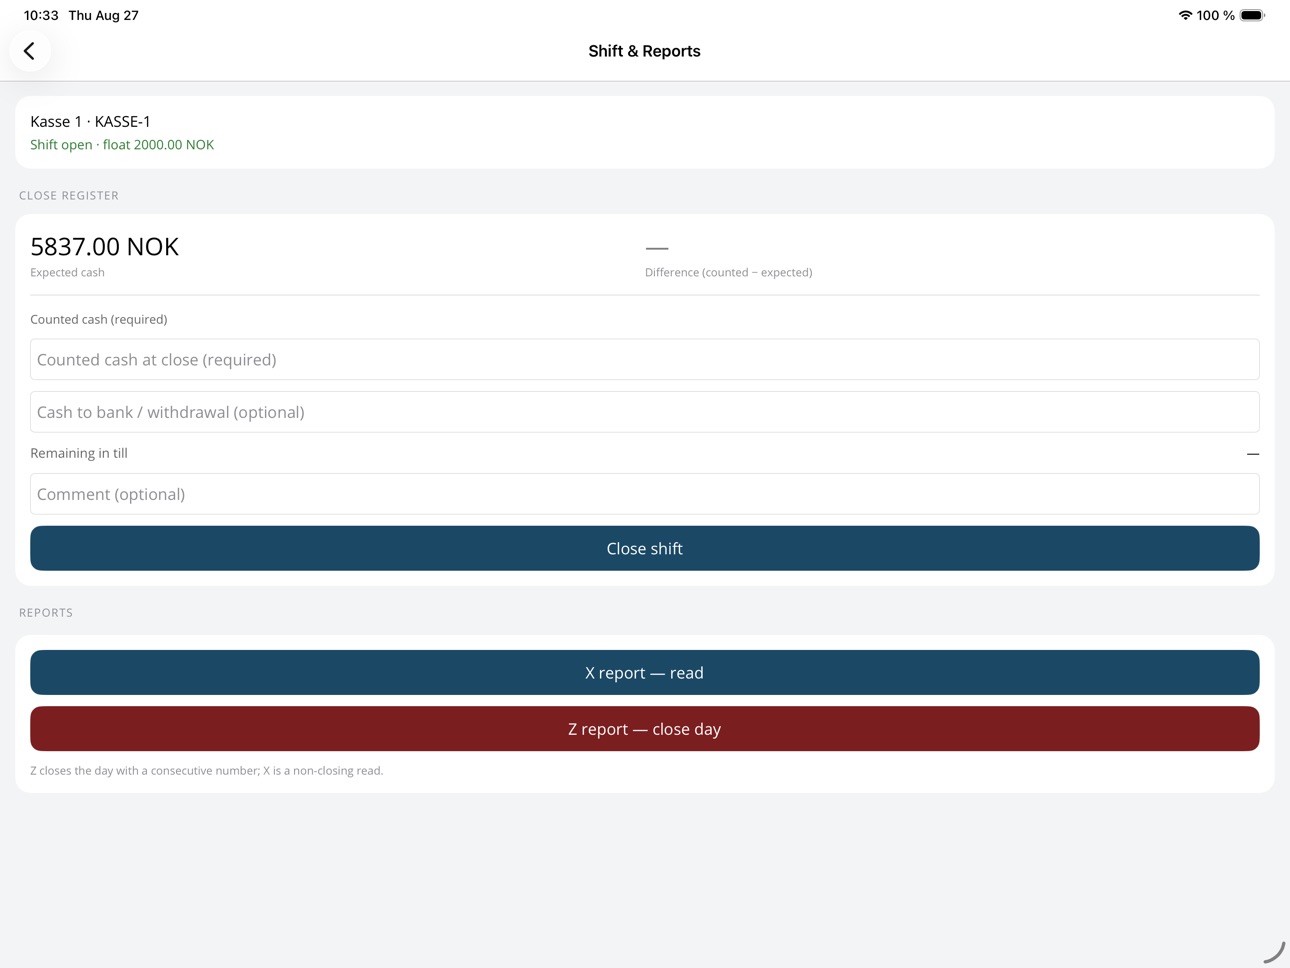1290x968 pixels.
Task: Tap the Shift & Reports title
Action: tap(644, 51)
